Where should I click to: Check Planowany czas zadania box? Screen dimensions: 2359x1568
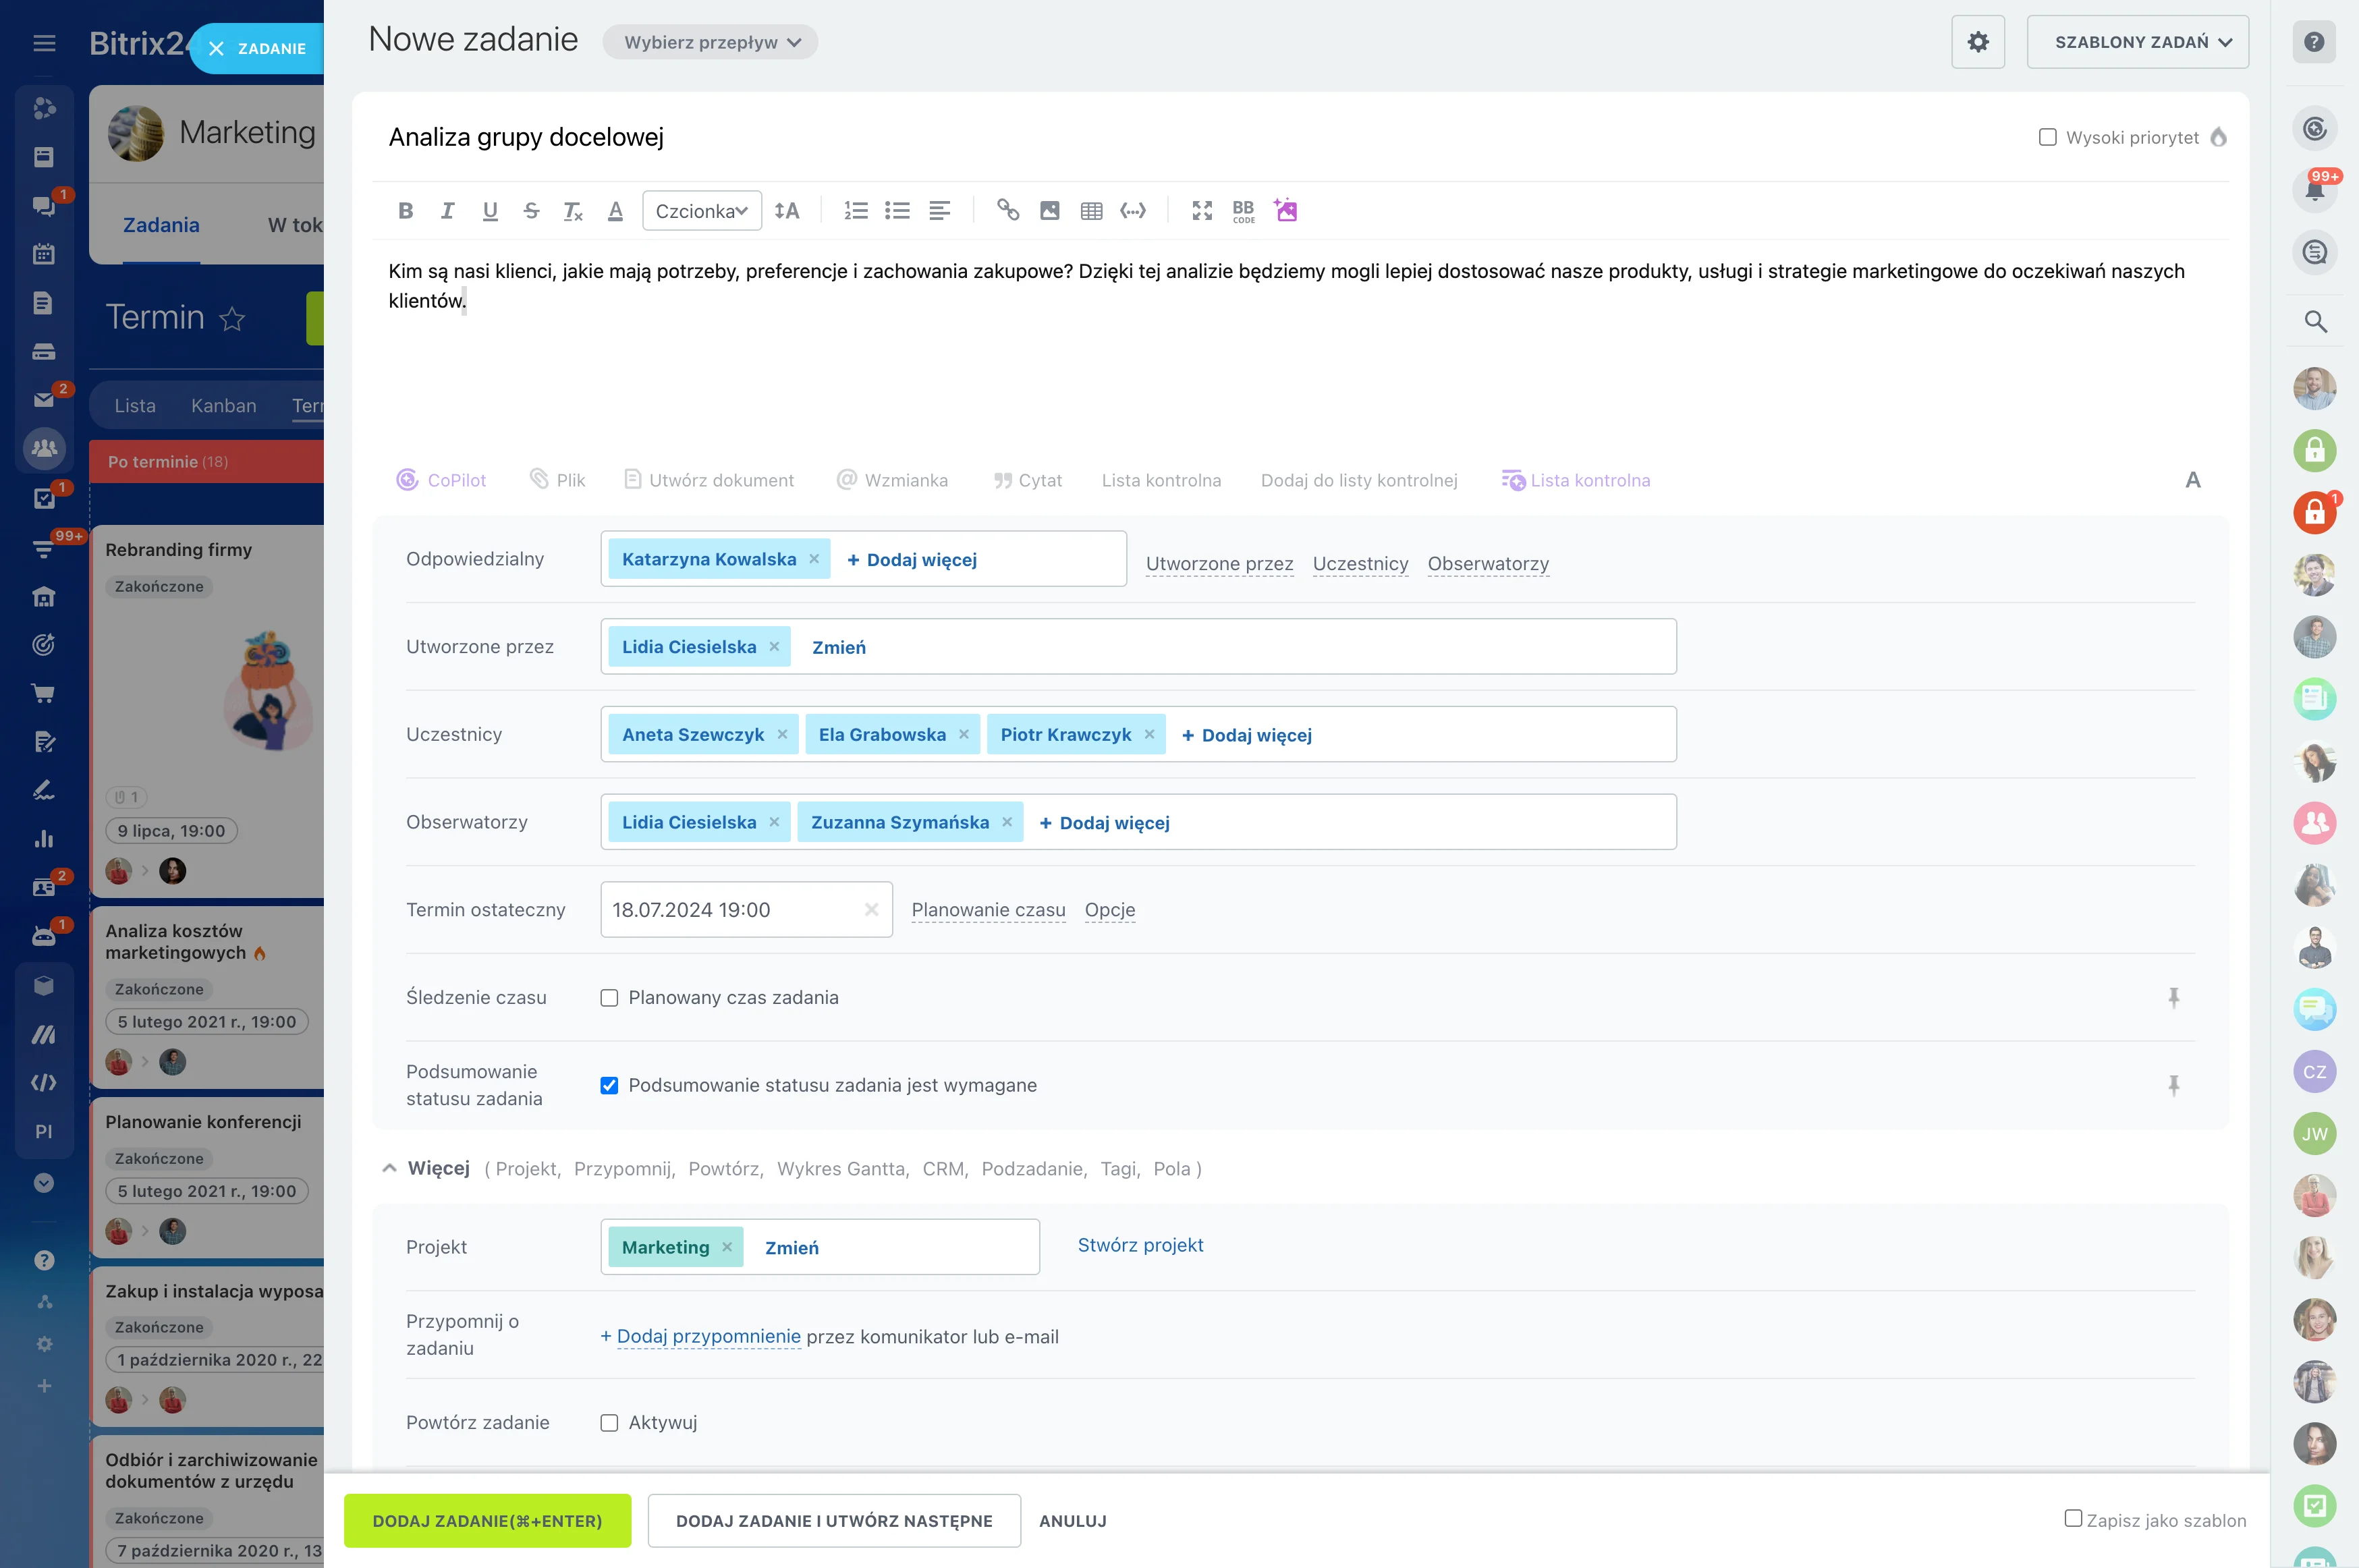[609, 998]
